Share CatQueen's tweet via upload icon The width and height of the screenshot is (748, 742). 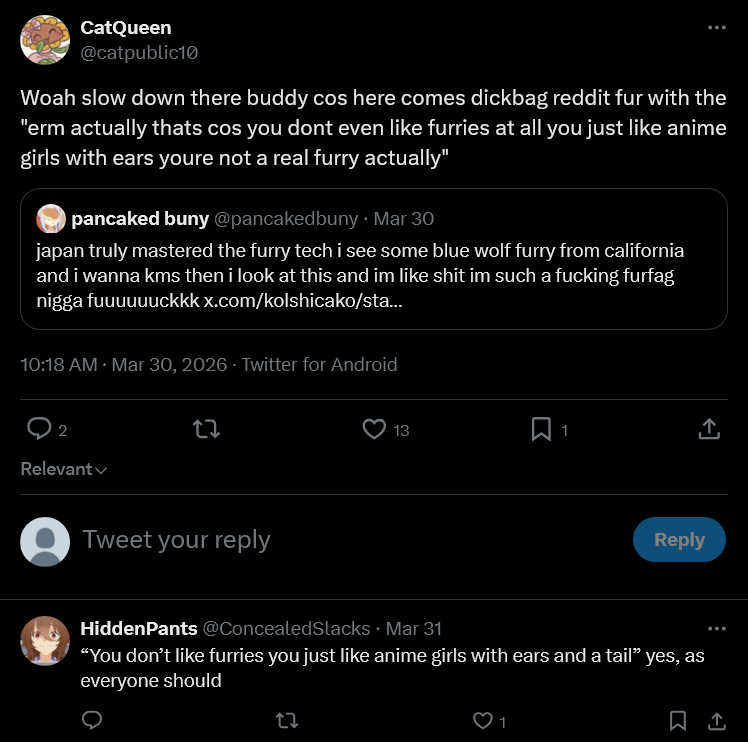tap(708, 429)
